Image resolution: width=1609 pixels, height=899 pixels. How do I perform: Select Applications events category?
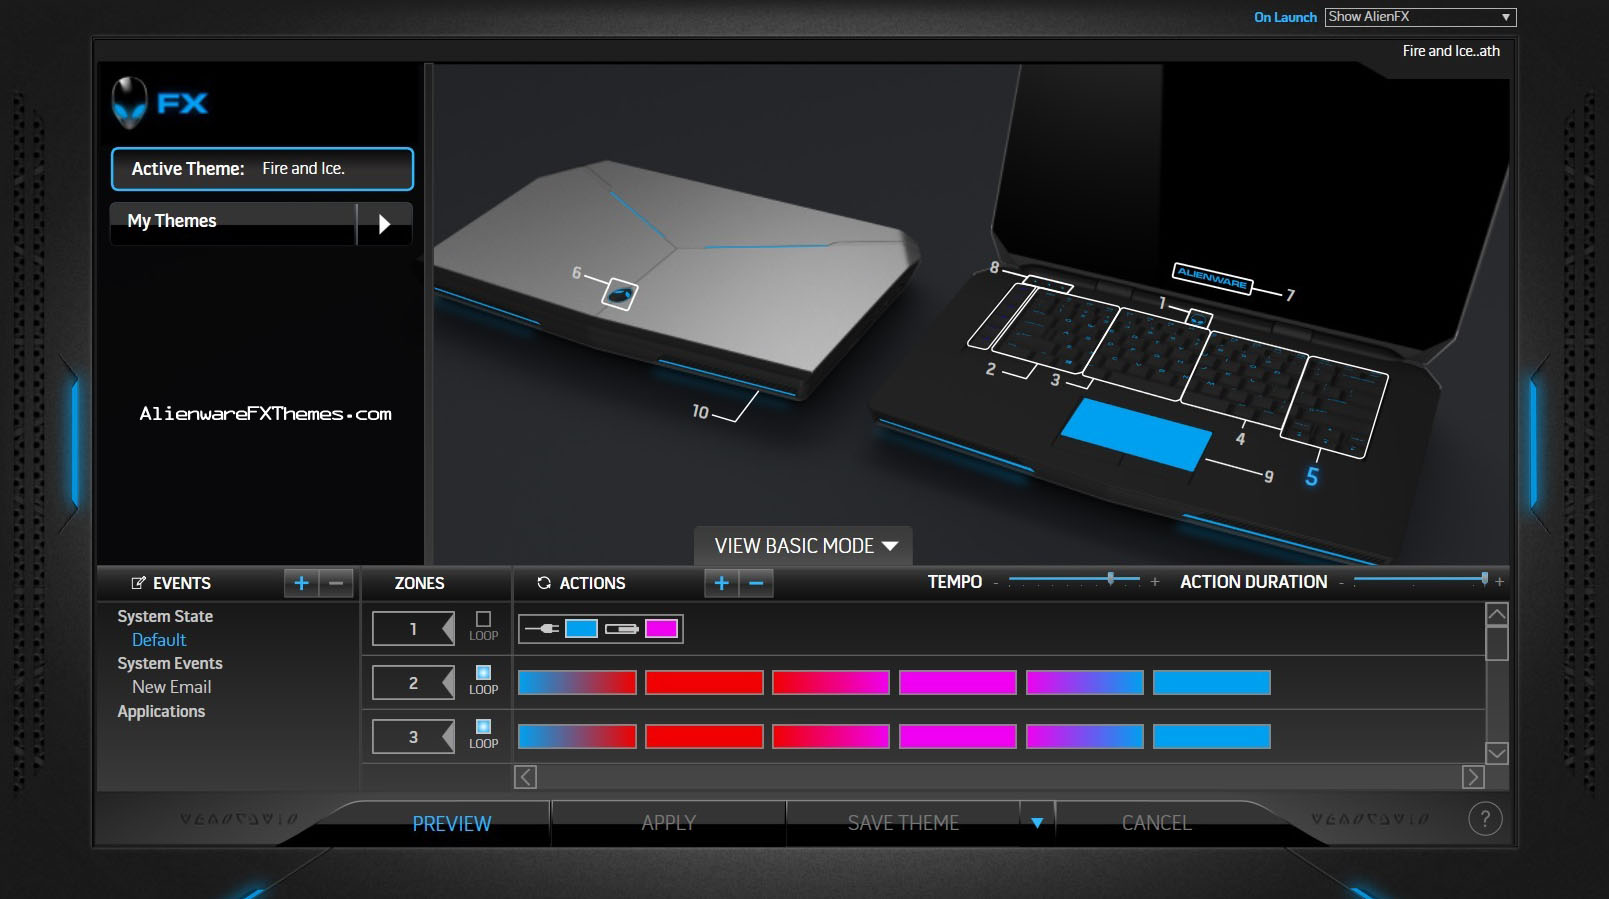[x=161, y=711]
